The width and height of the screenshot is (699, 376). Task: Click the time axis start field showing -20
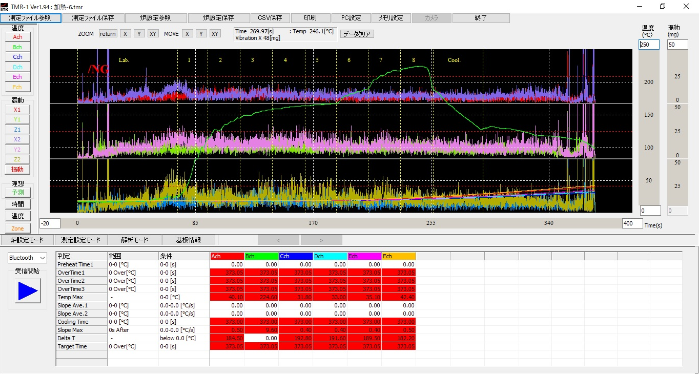[x=50, y=223]
